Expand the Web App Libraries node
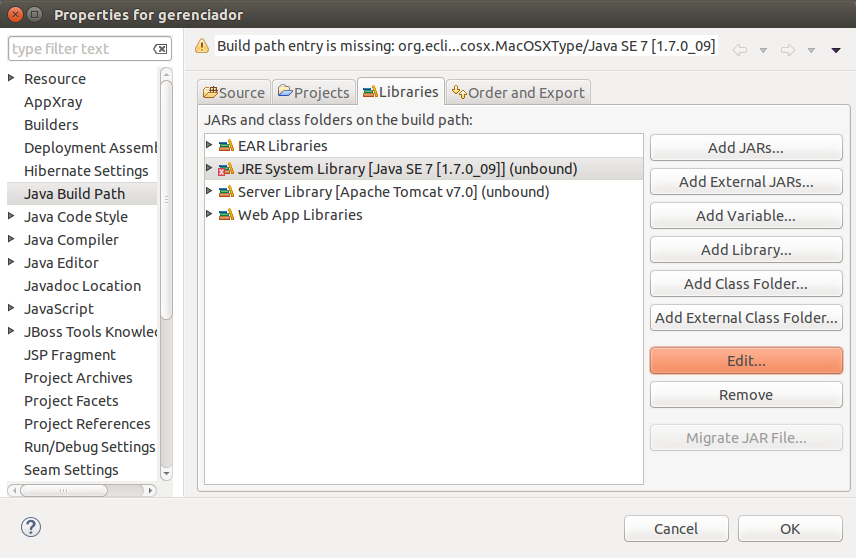 (209, 213)
